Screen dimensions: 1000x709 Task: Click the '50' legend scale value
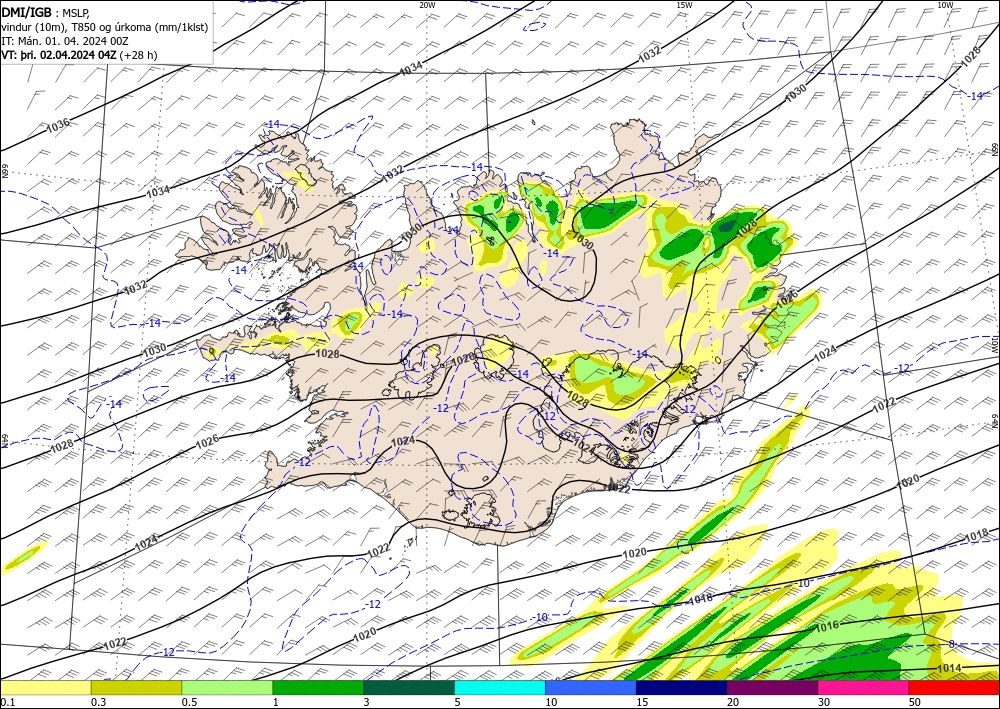[915, 702]
